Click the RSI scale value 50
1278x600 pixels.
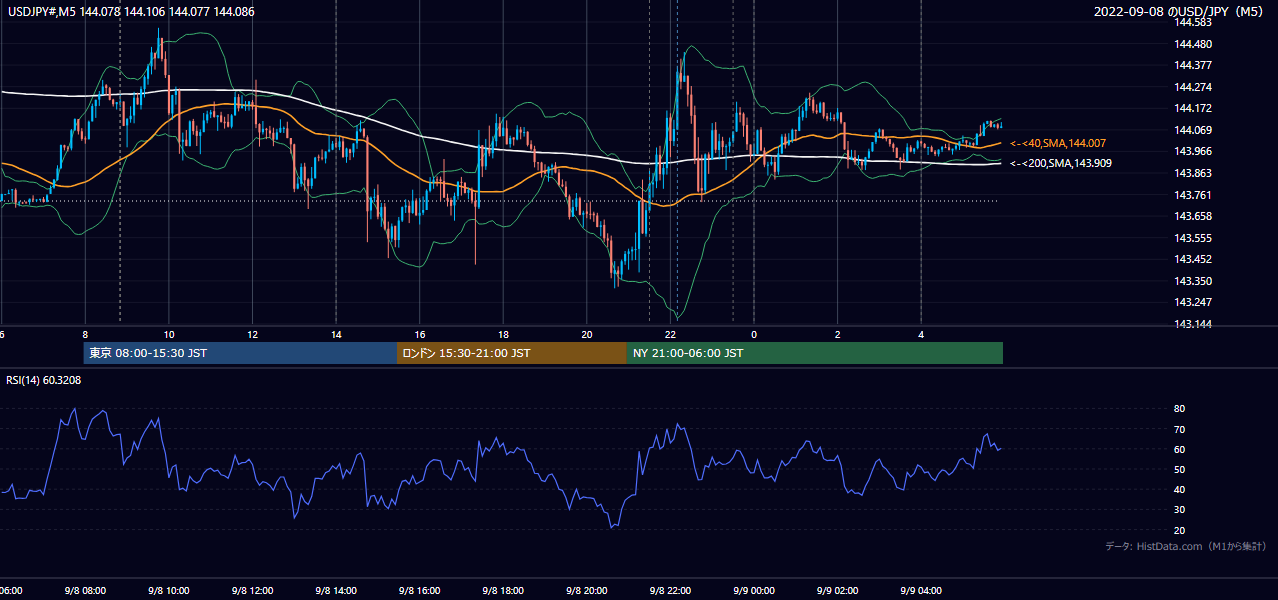1180,469
